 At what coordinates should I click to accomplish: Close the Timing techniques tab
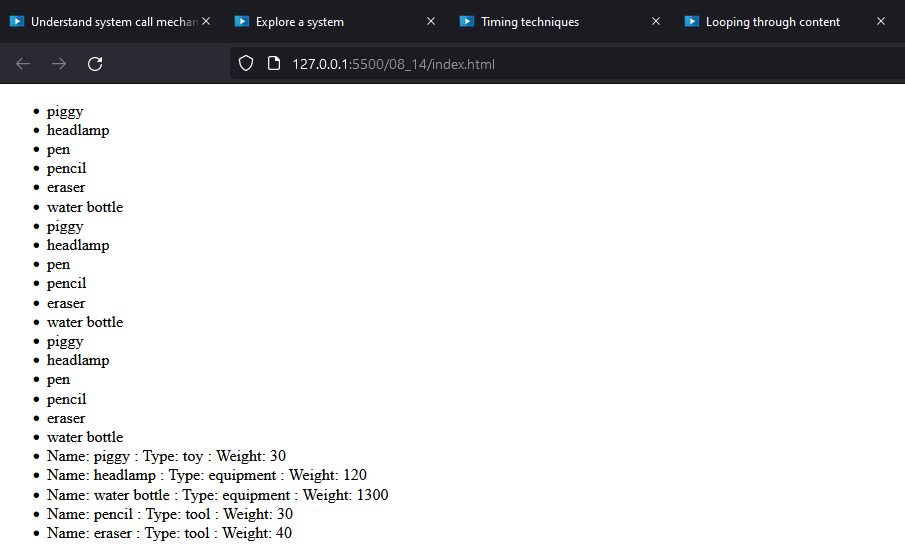point(656,21)
